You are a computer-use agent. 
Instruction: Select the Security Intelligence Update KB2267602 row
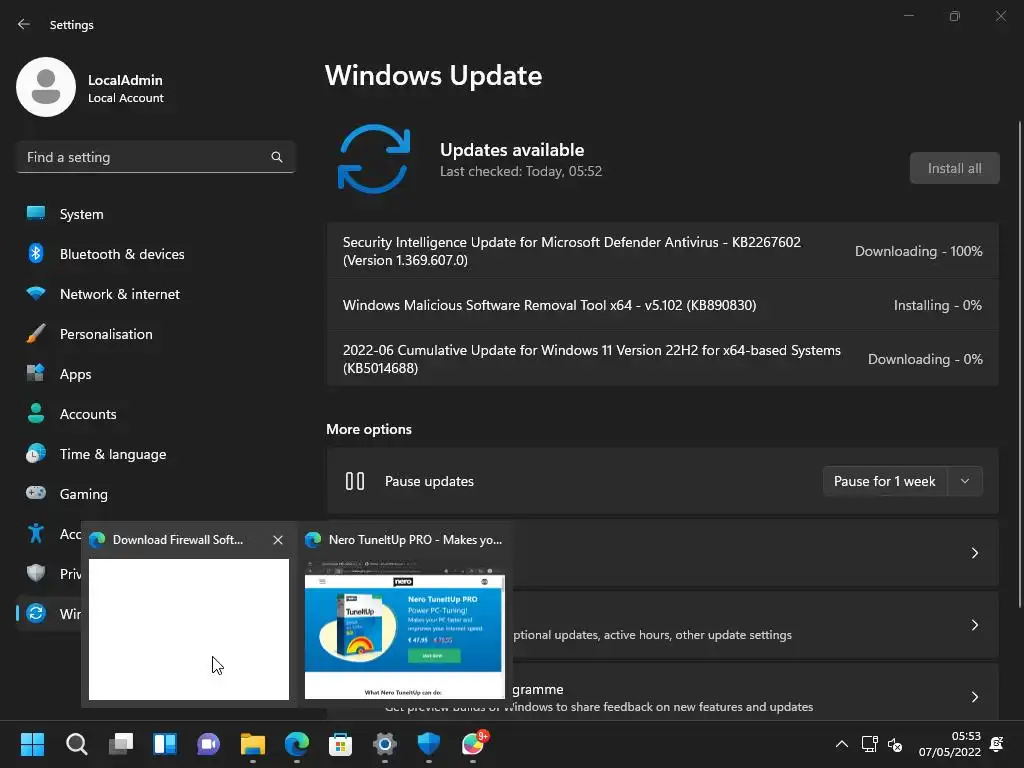(x=662, y=251)
